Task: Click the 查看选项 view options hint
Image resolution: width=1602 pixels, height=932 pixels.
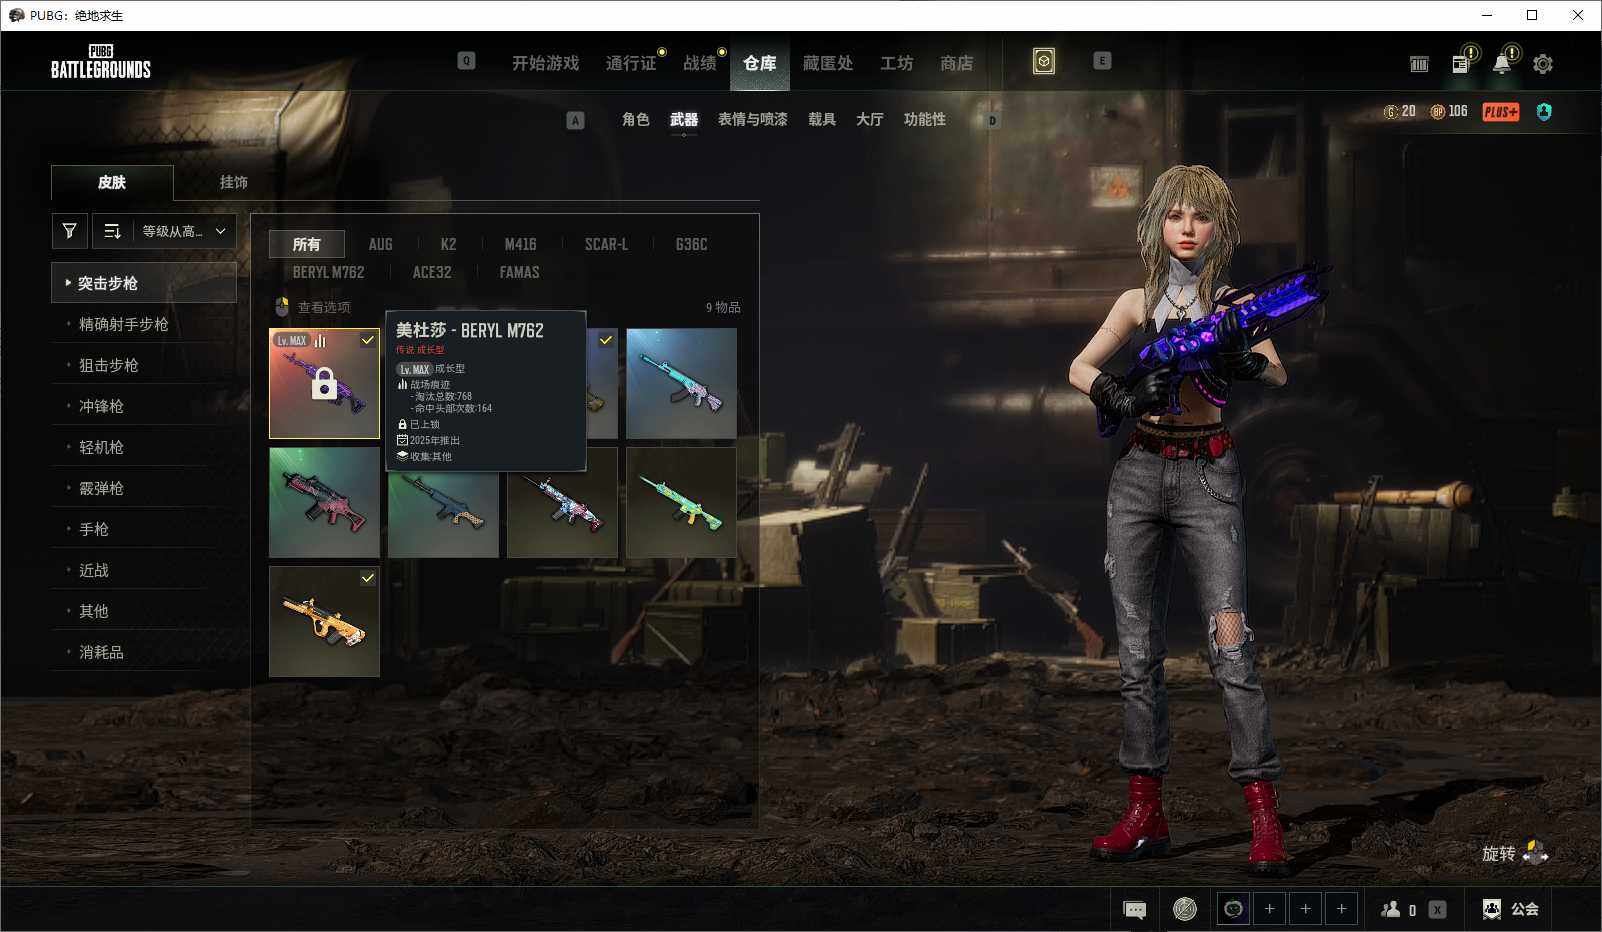Action: tap(313, 307)
